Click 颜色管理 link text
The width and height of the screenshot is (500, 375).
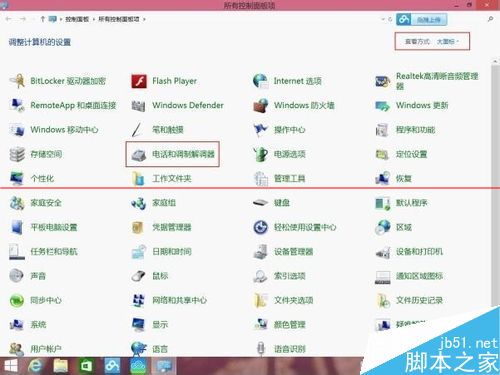289,325
